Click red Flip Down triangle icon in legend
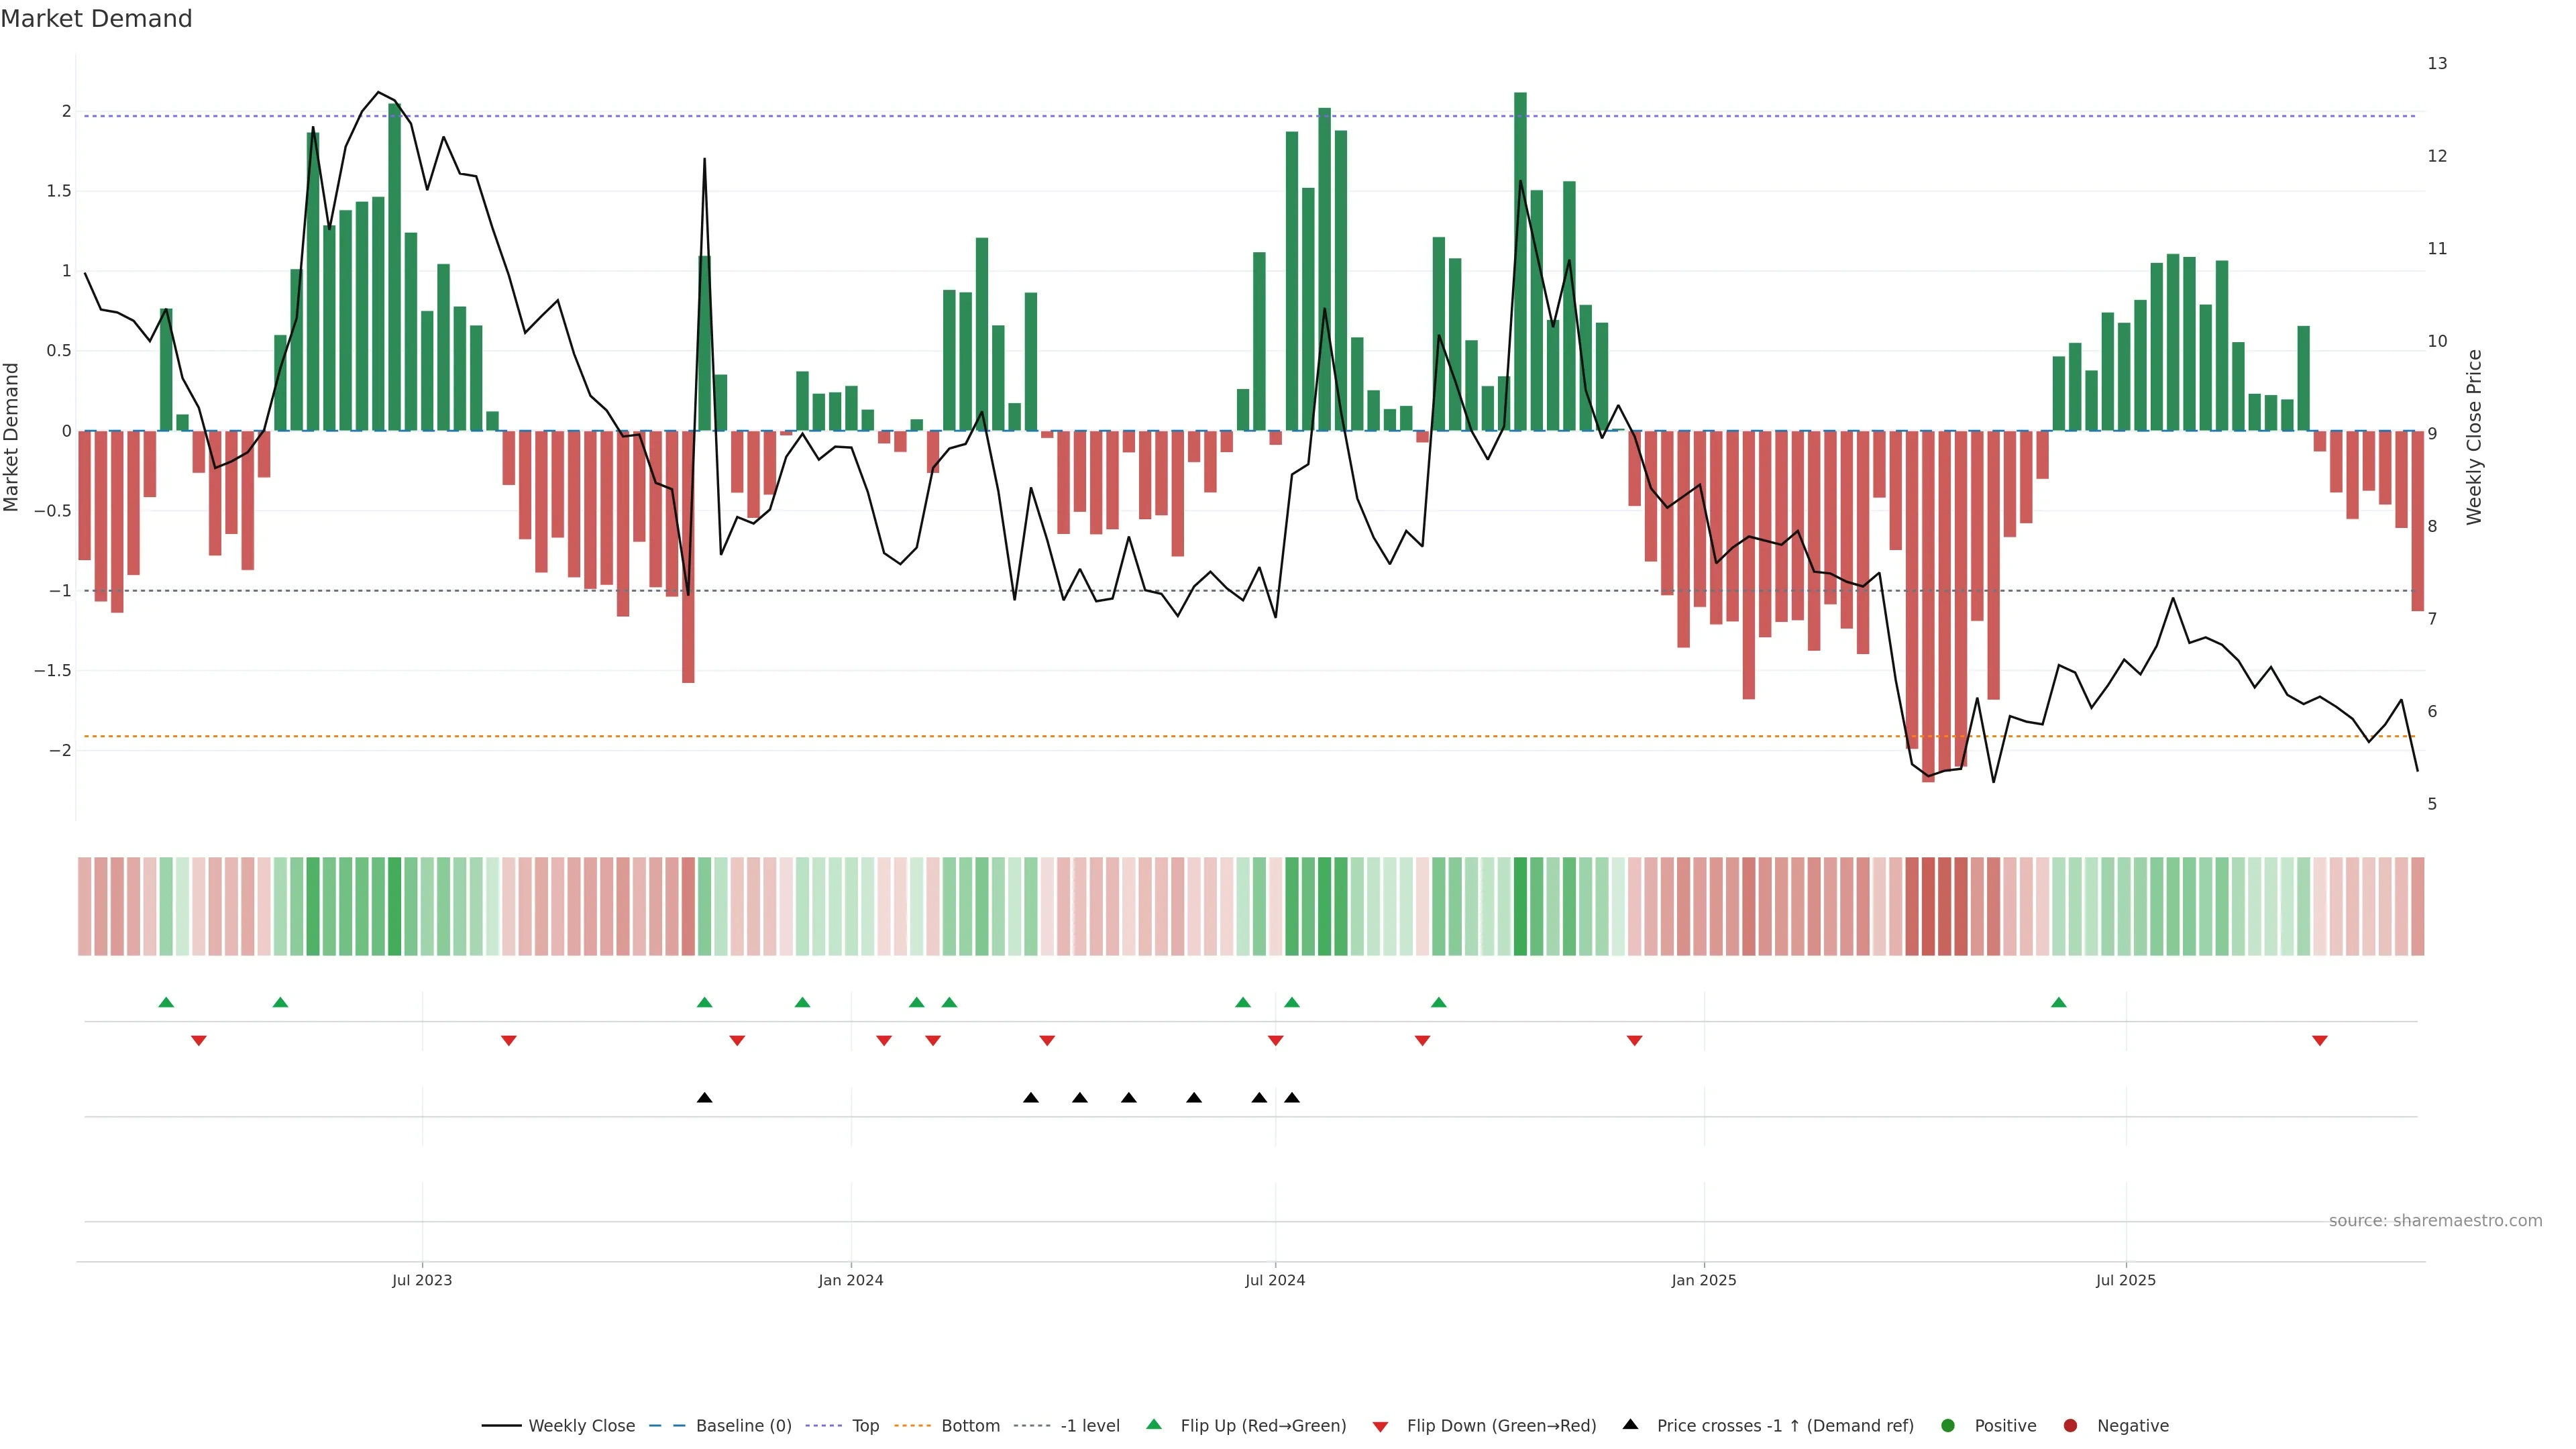Viewport: 2576px width, 1449px height. (1380, 1427)
